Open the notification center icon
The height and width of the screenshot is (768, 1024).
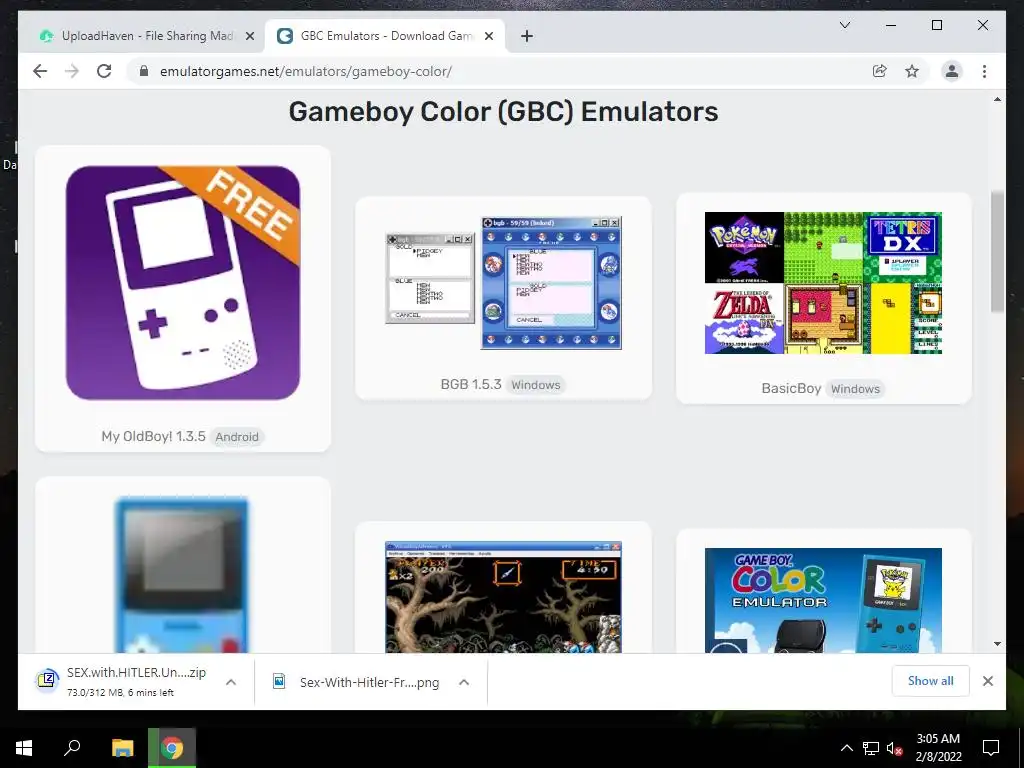tap(991, 748)
